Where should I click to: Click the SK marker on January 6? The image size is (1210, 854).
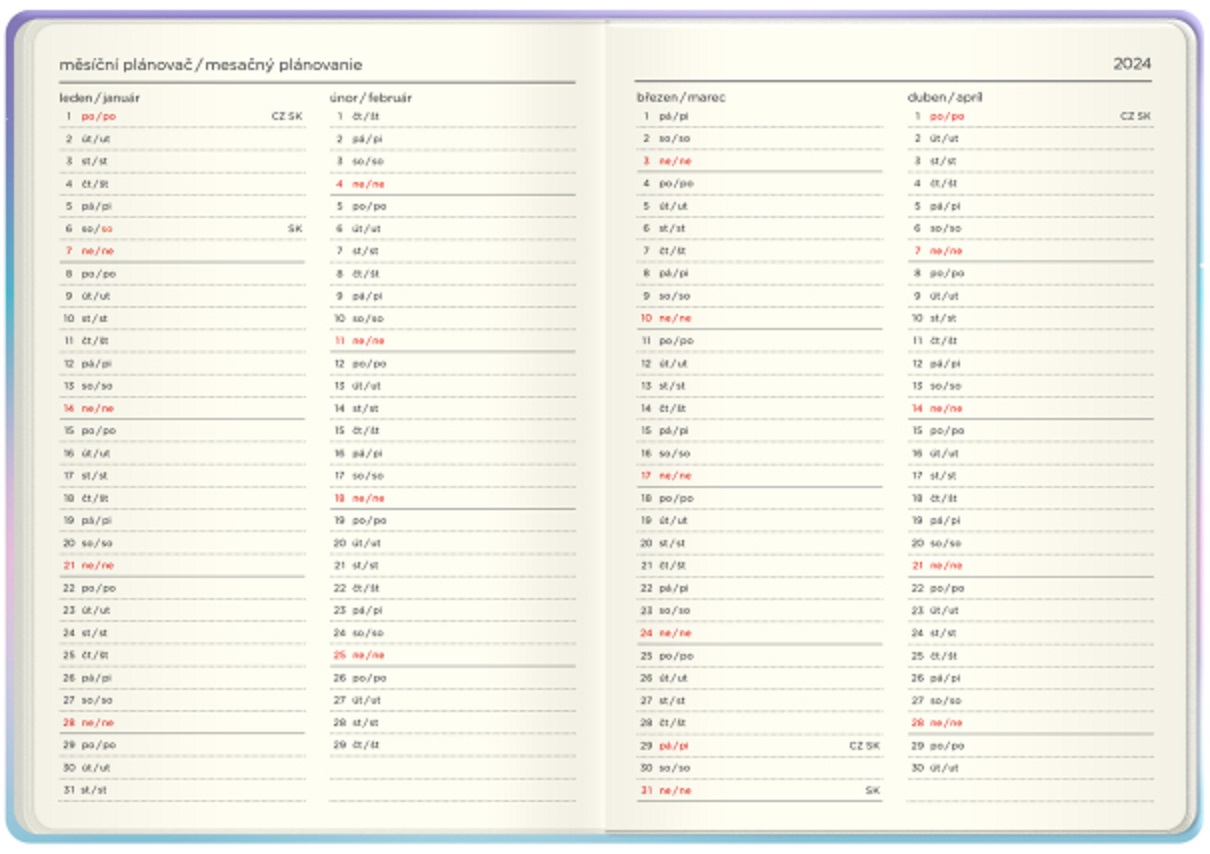[x=295, y=229]
